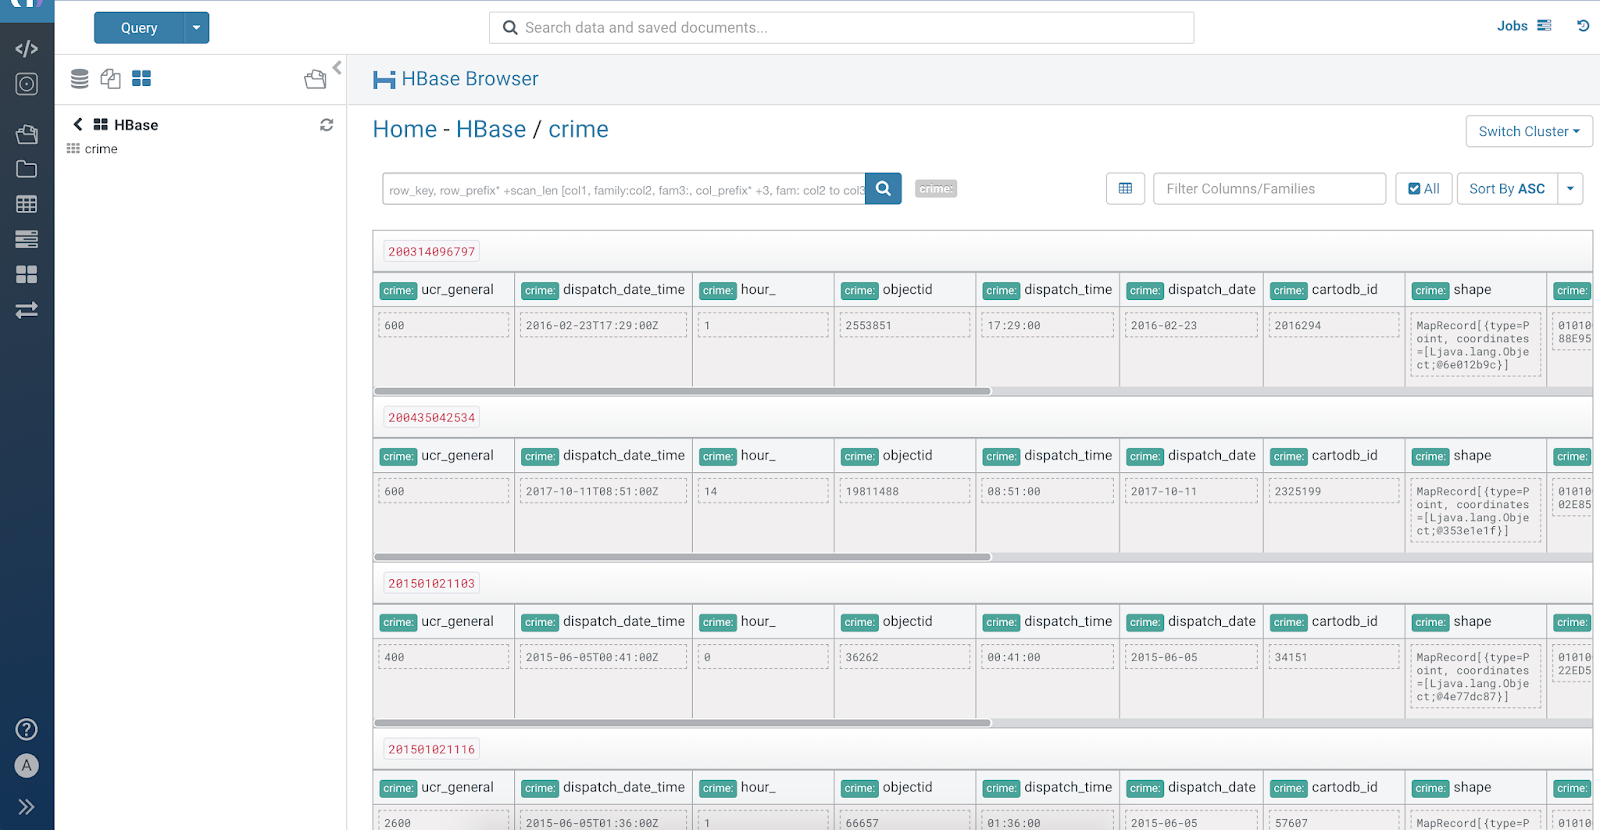Image resolution: width=1600 pixels, height=830 pixels.
Task: Select the documents copy icon in panel
Action: click(x=111, y=78)
